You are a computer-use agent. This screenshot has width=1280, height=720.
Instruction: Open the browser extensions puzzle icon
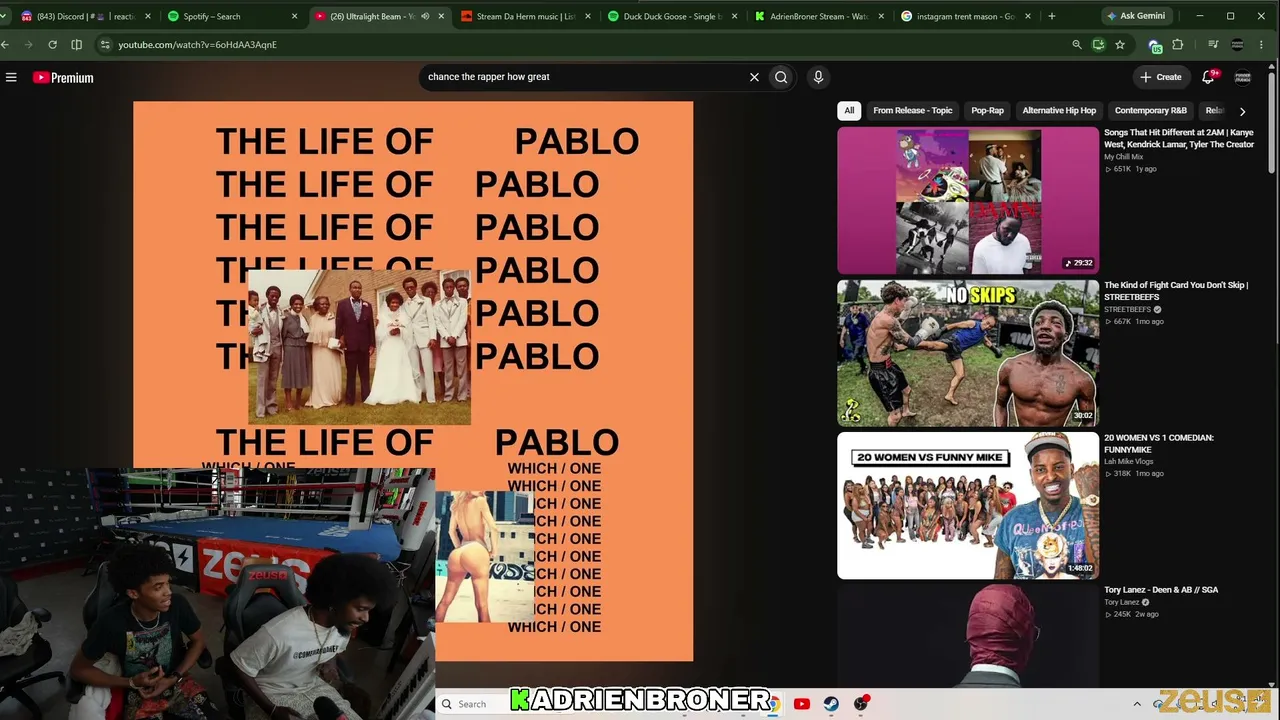click(1177, 44)
